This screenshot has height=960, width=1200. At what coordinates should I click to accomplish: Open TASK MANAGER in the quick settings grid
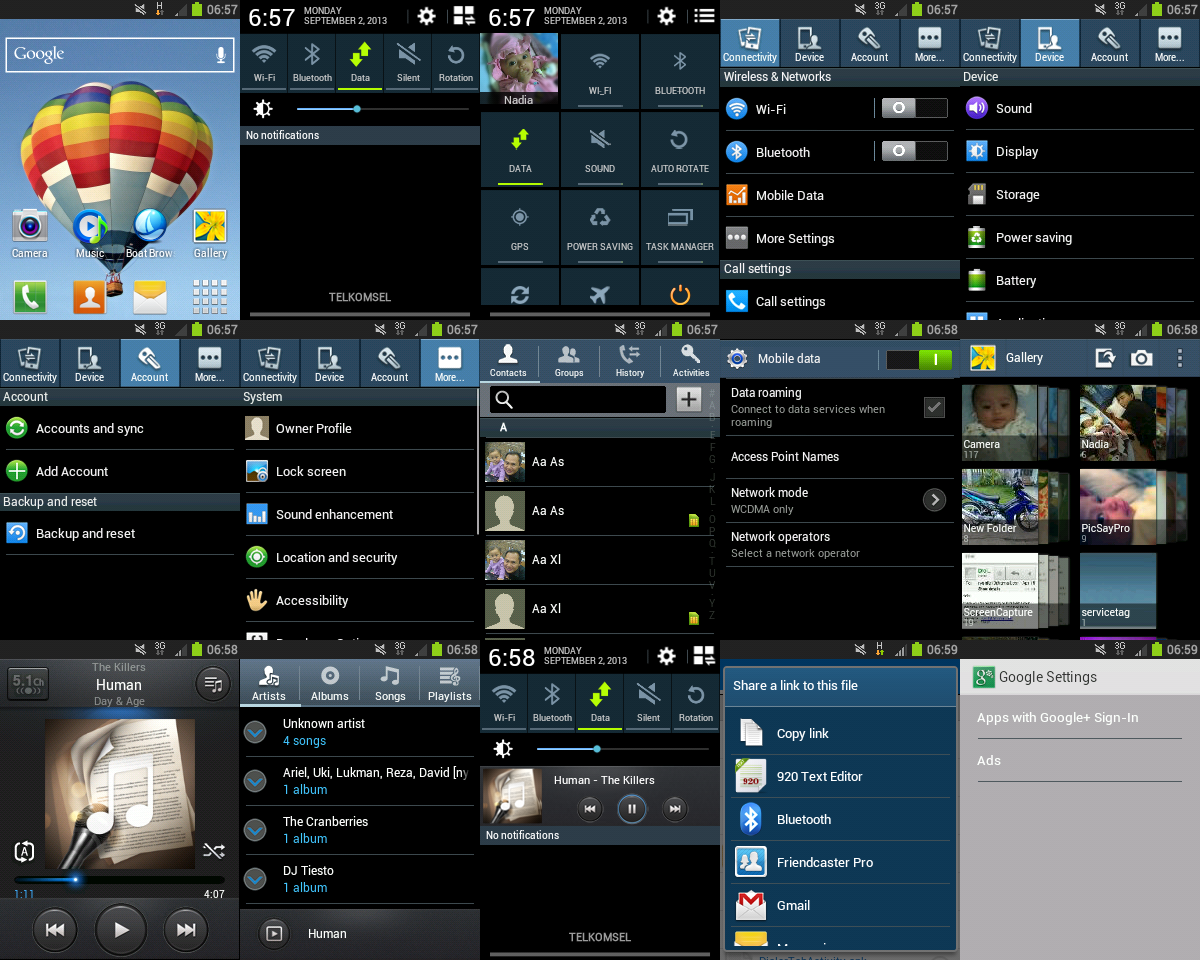(680, 228)
